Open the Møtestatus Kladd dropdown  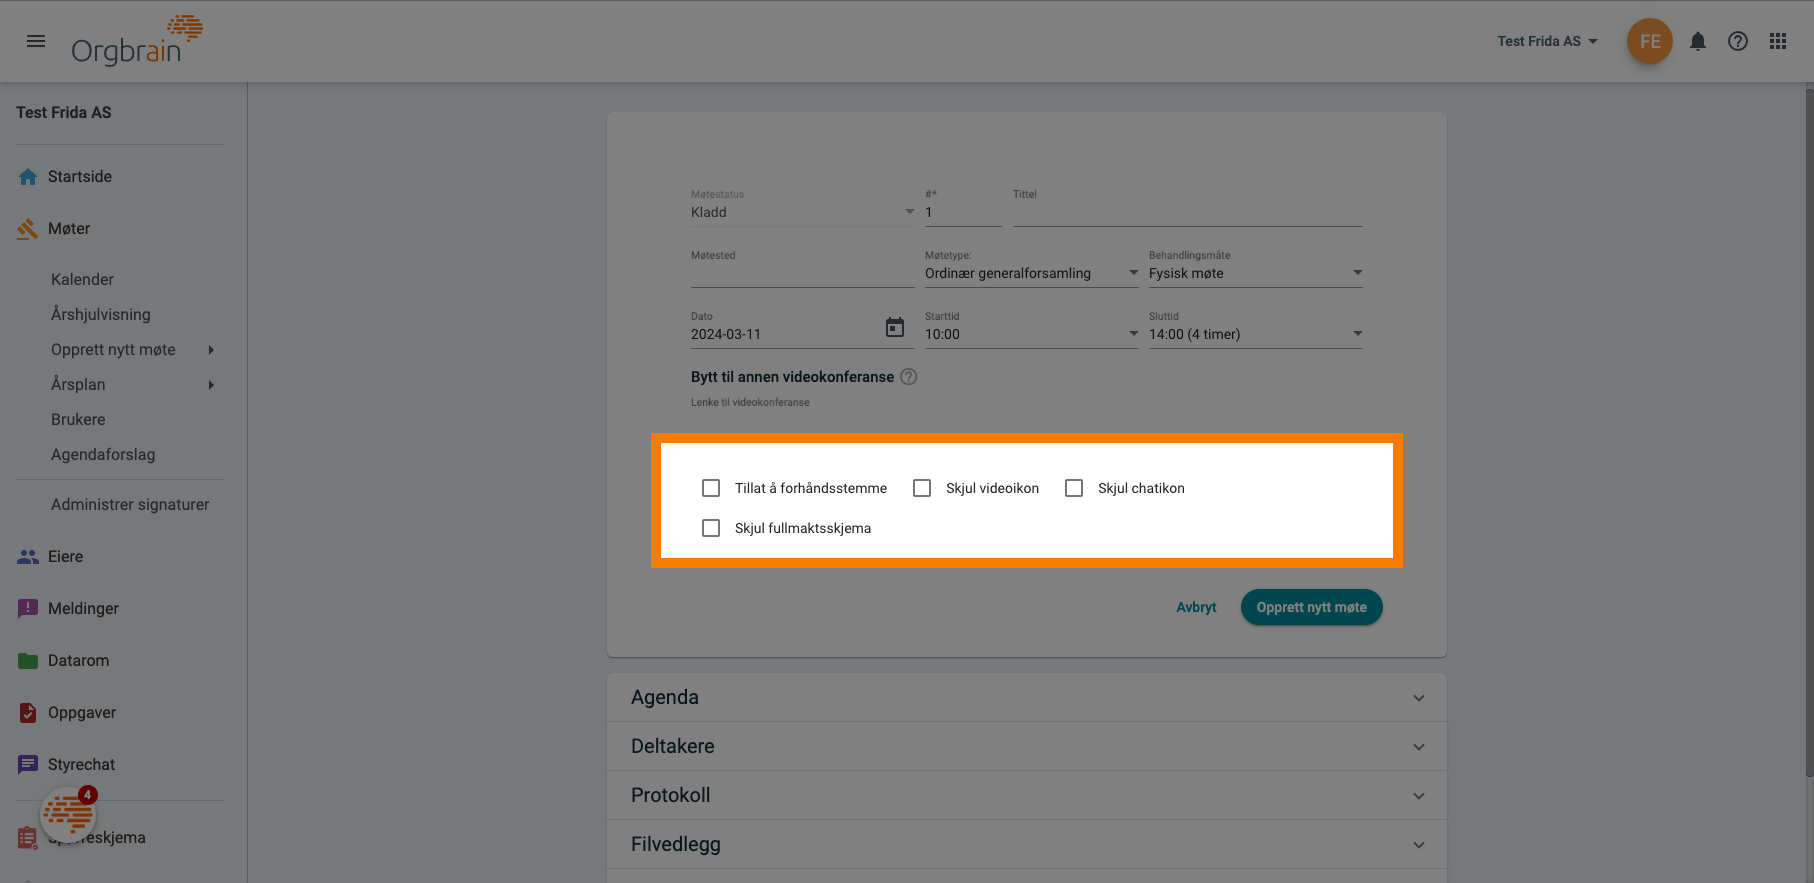click(803, 212)
